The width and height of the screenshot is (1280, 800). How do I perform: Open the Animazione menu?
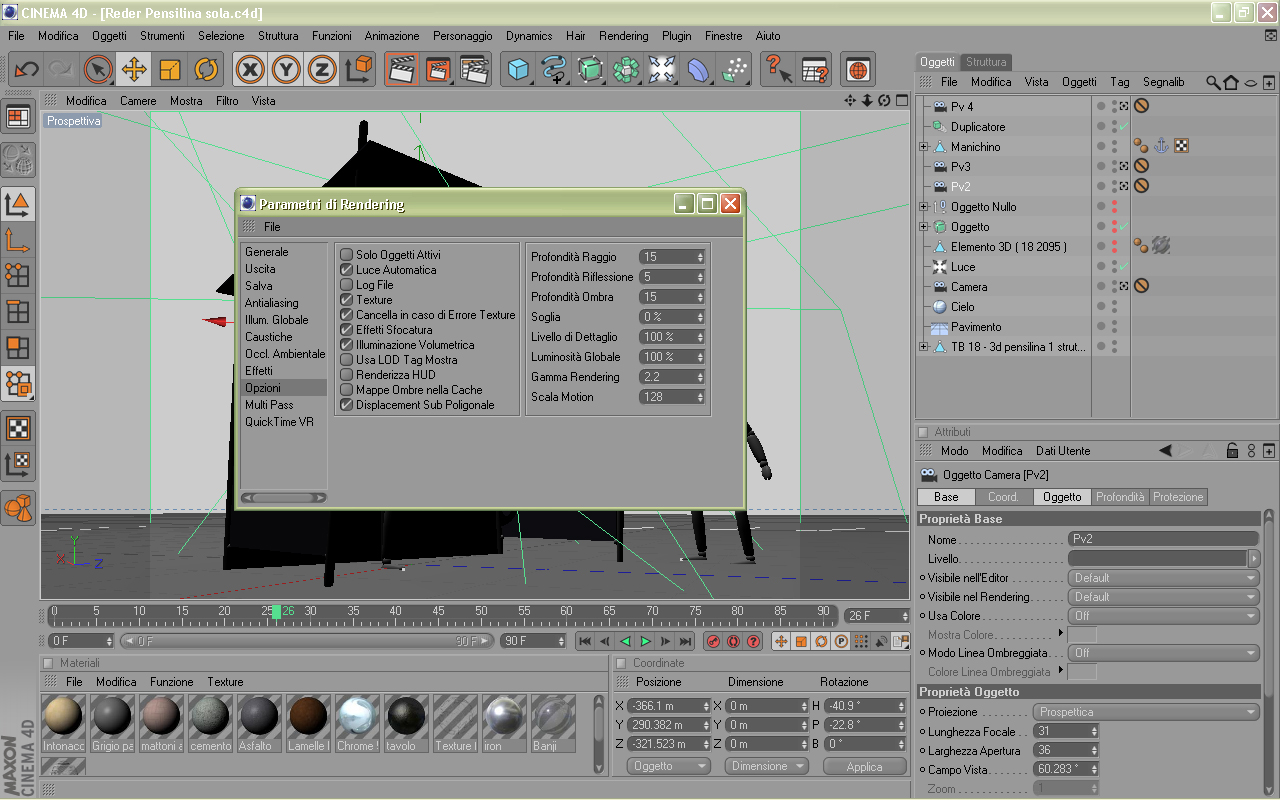tap(392, 36)
